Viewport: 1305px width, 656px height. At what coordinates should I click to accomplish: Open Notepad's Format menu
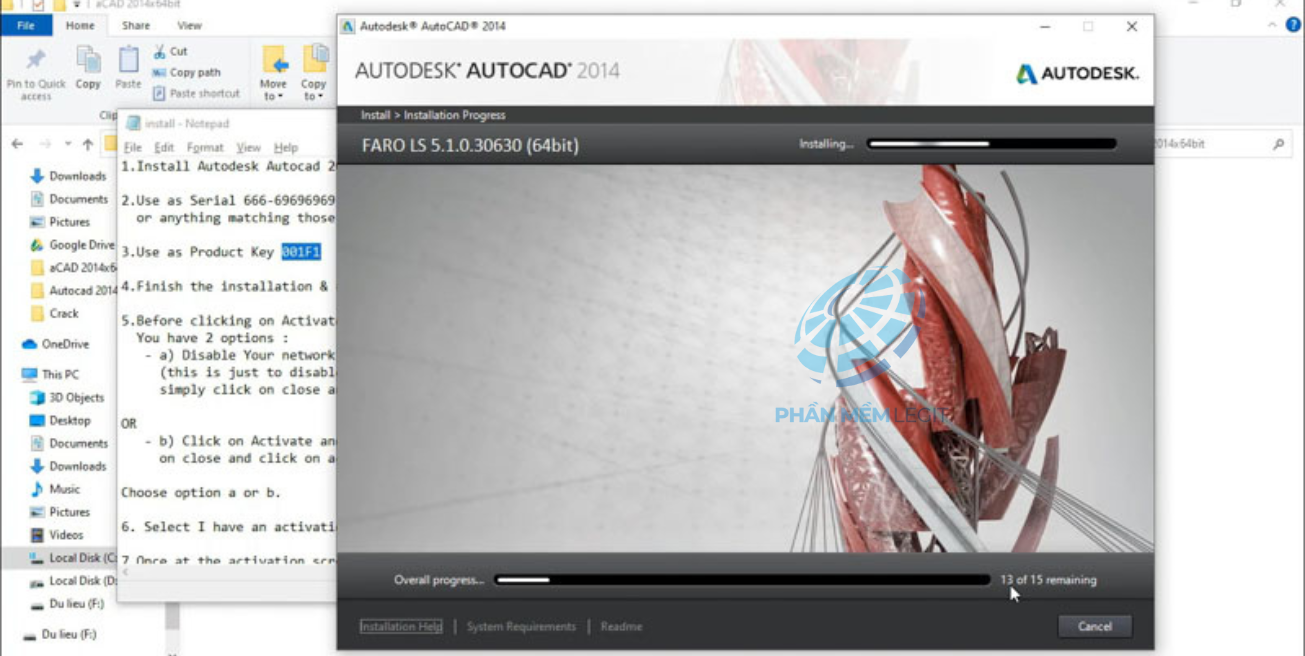pos(205,148)
